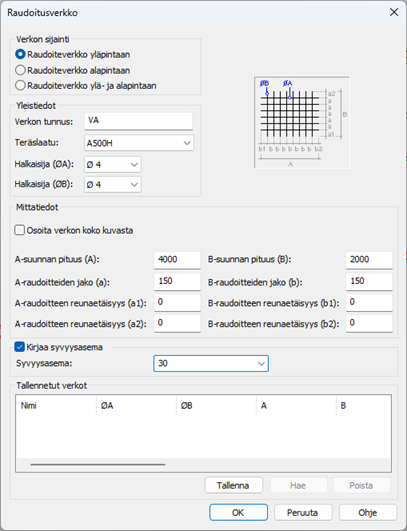Click the Tallenna button
Viewport: 407px width, 531px height.
pos(233,485)
